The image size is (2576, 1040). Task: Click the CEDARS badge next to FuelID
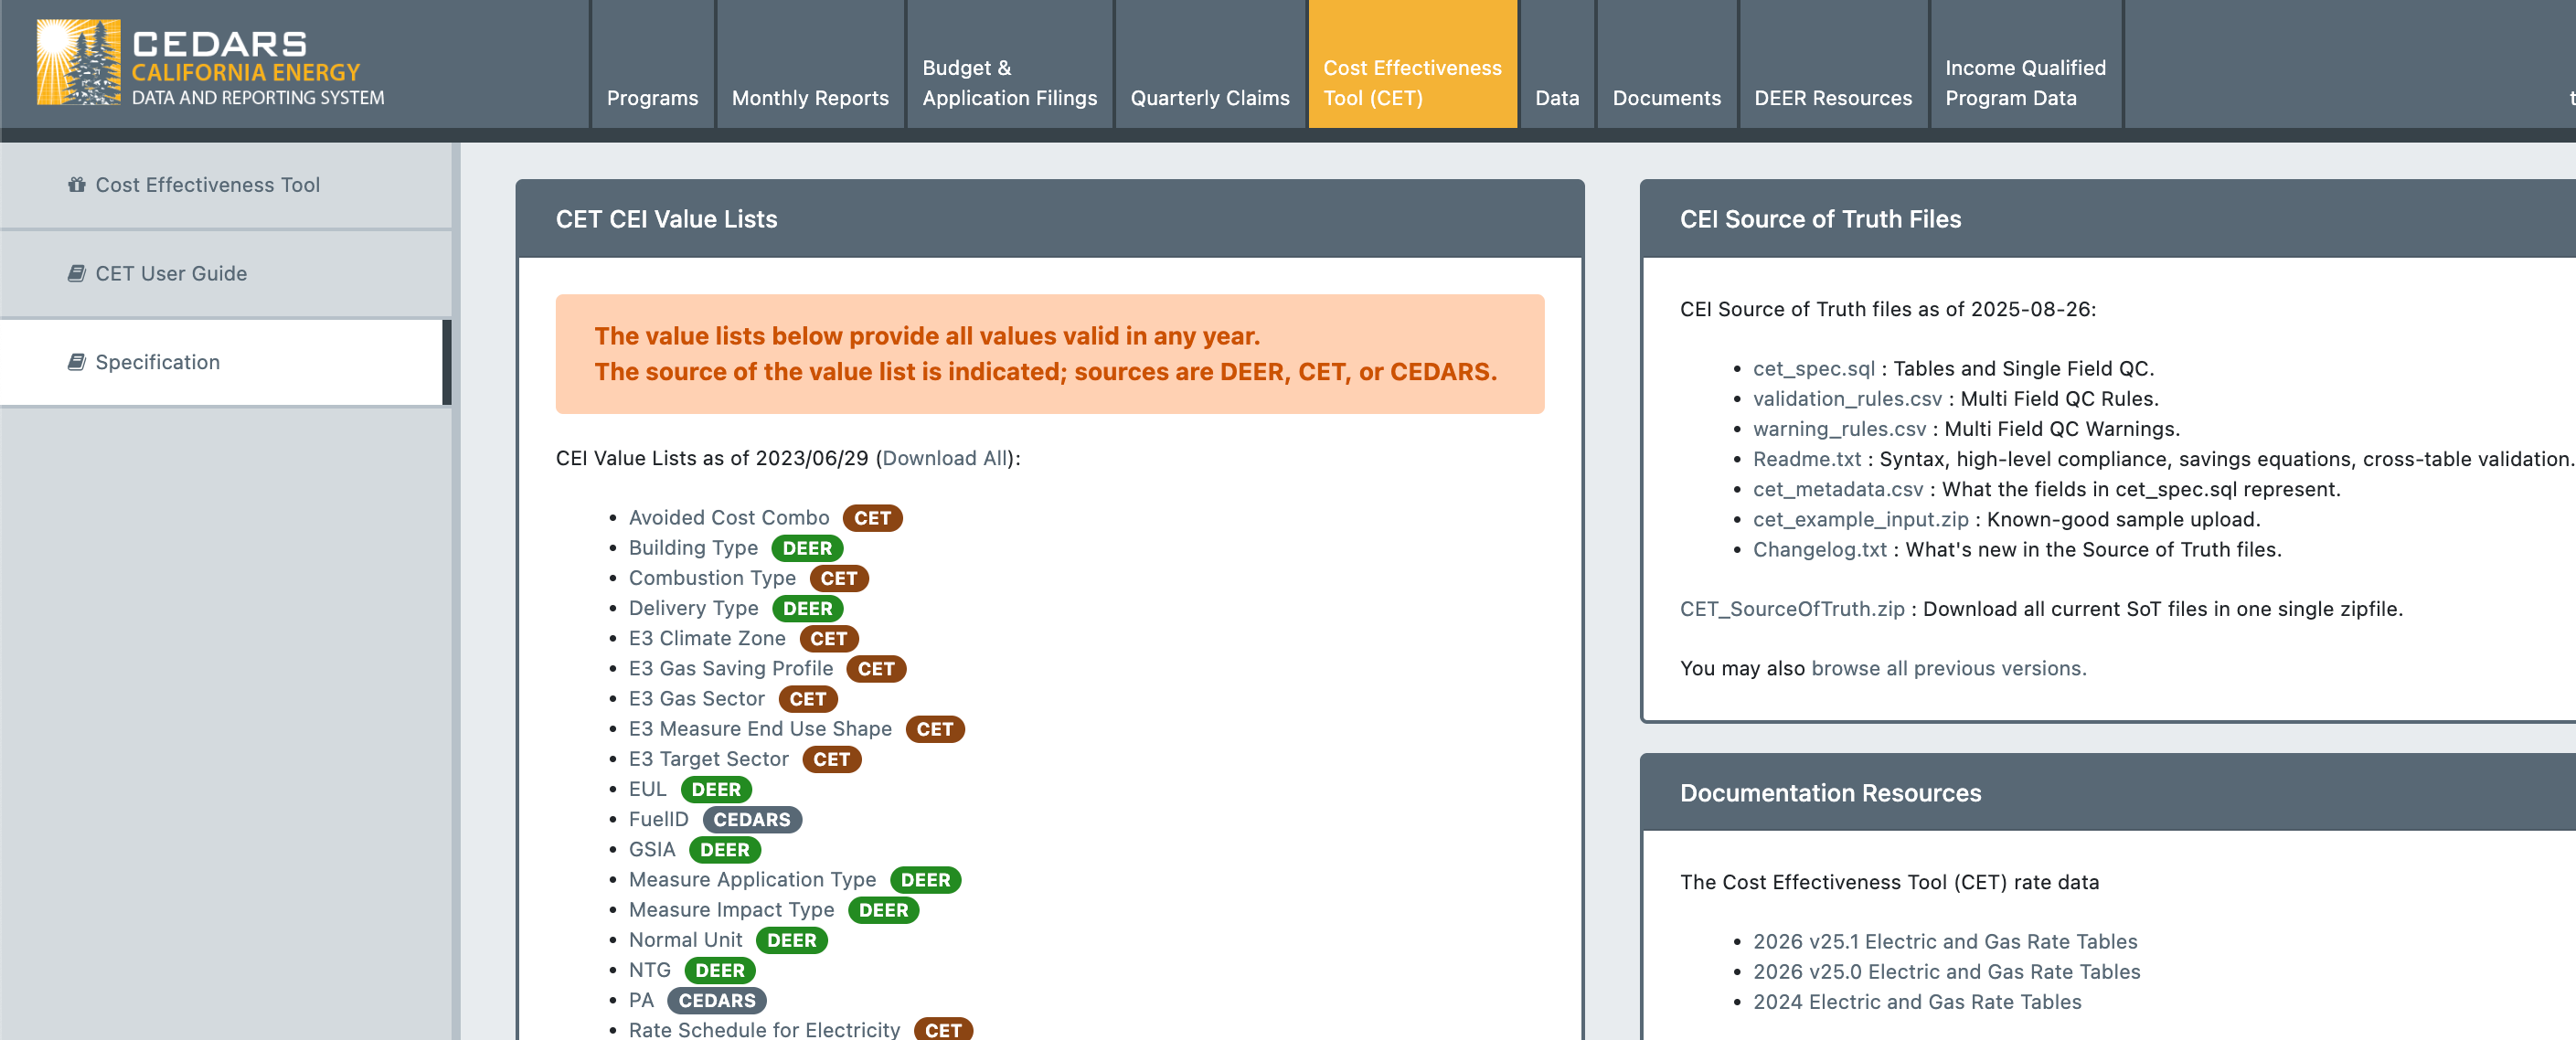(751, 820)
